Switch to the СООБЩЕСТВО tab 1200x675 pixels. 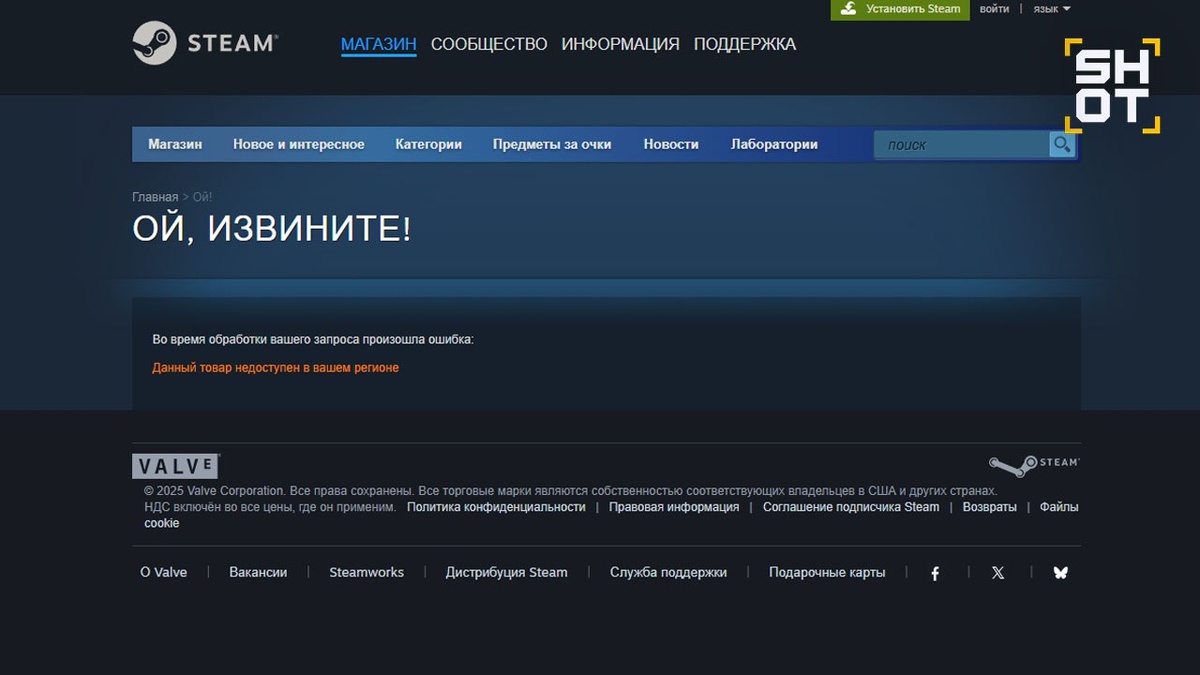point(489,44)
